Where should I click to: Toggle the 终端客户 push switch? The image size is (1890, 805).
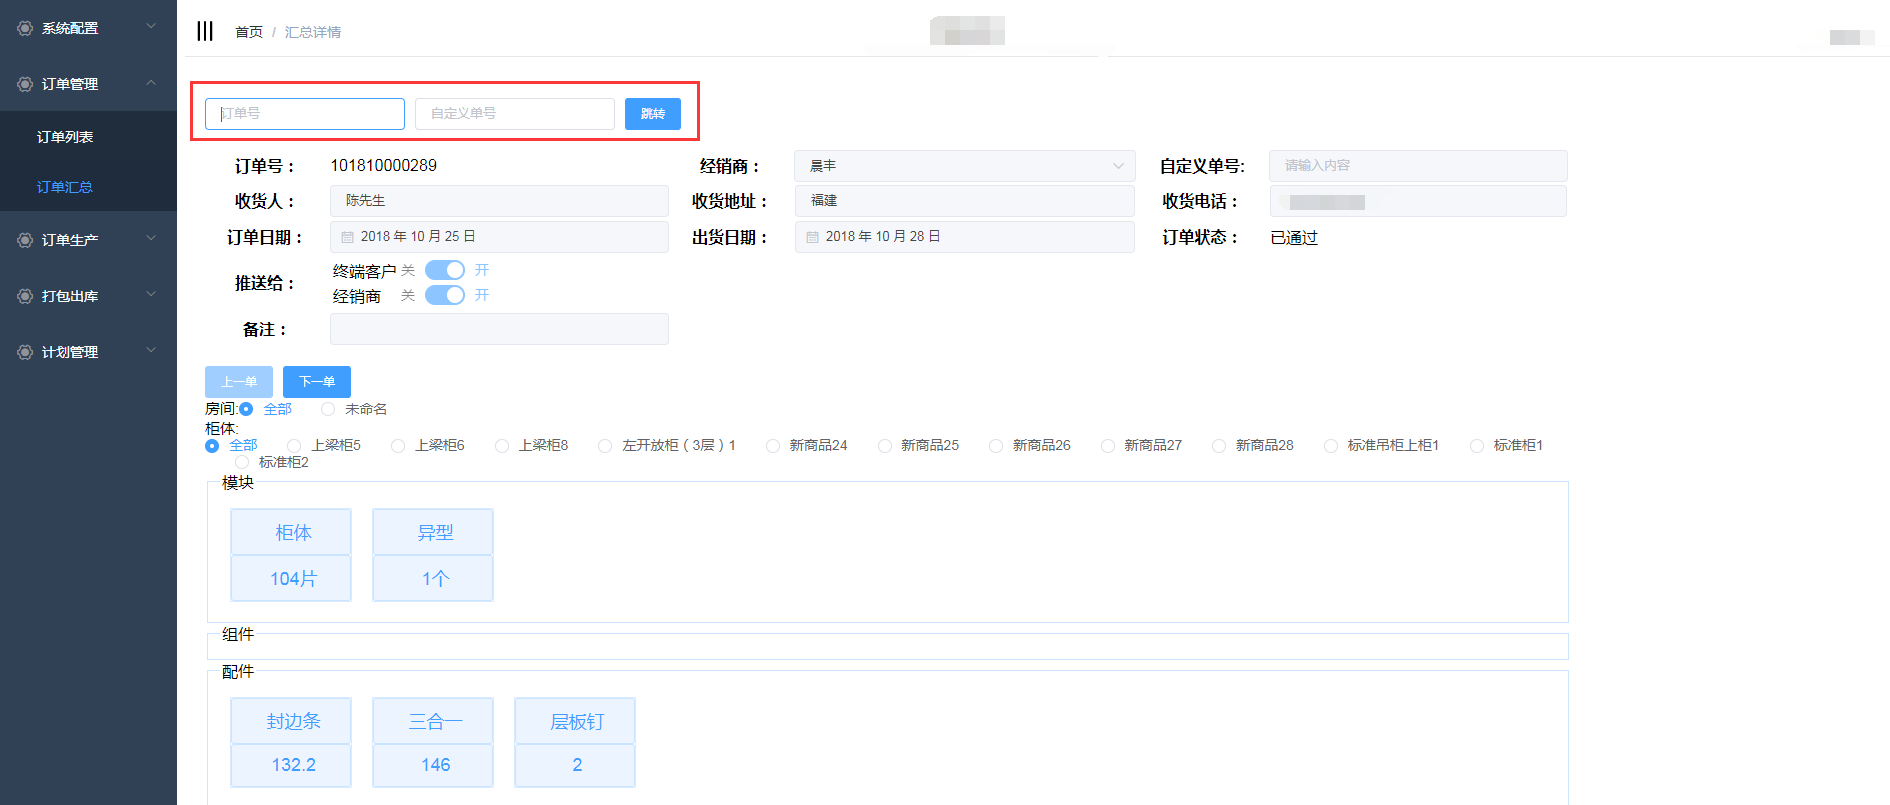pyautogui.click(x=445, y=270)
